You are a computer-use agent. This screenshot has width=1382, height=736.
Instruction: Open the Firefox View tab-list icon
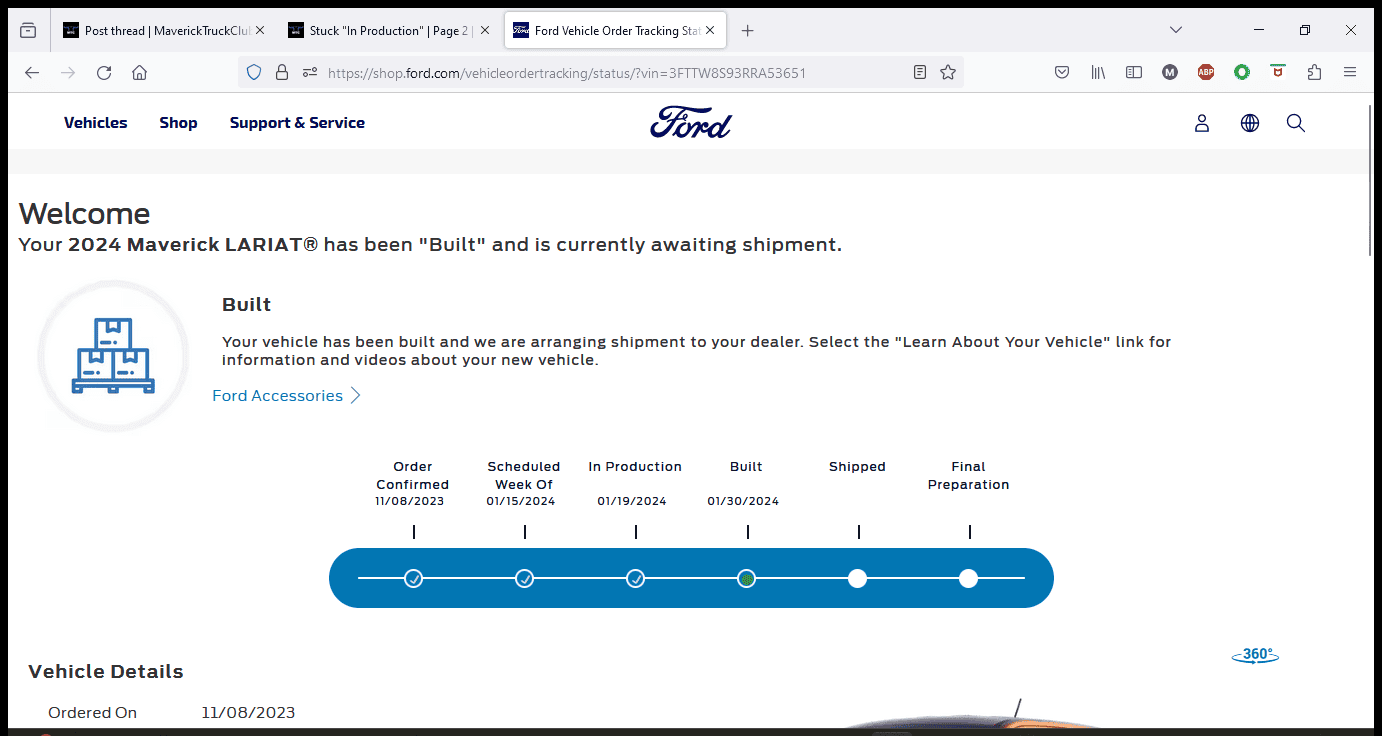[28, 31]
